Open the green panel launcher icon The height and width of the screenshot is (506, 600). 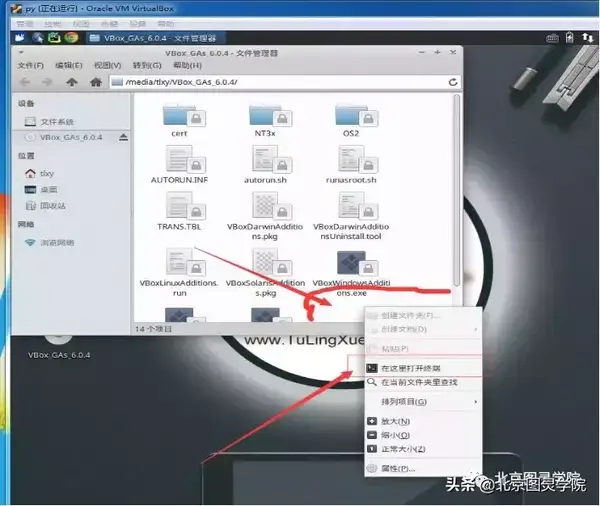coord(54,38)
